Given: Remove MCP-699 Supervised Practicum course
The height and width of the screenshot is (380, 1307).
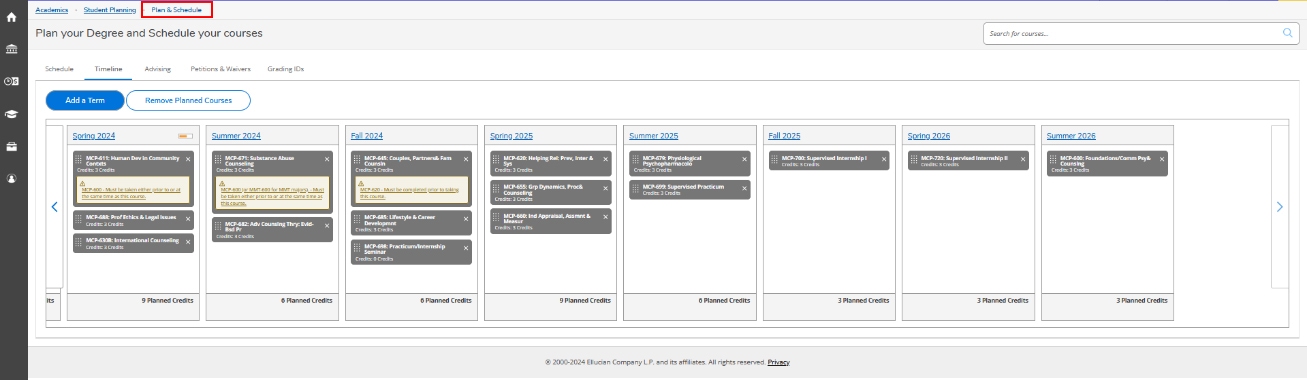Looking at the screenshot, I should [x=744, y=187].
